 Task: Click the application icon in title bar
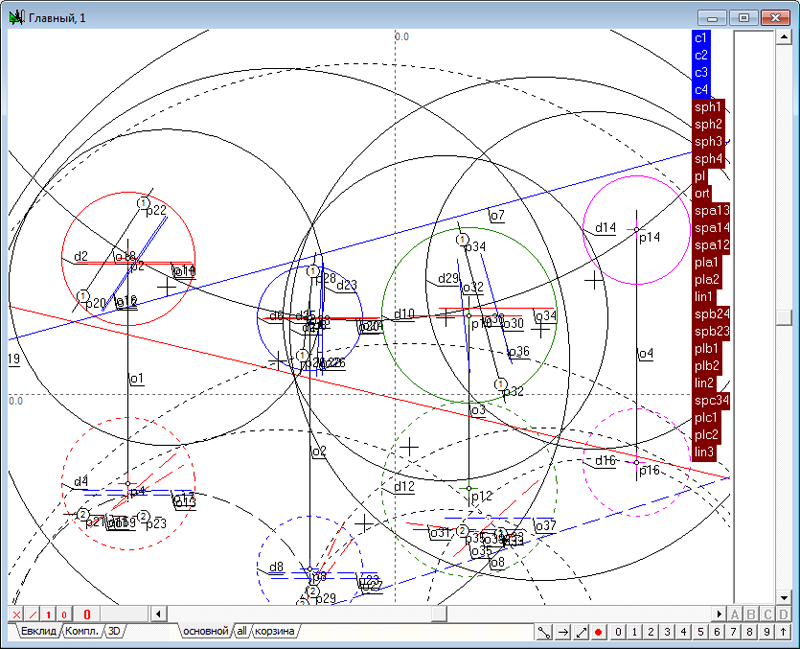point(16,18)
